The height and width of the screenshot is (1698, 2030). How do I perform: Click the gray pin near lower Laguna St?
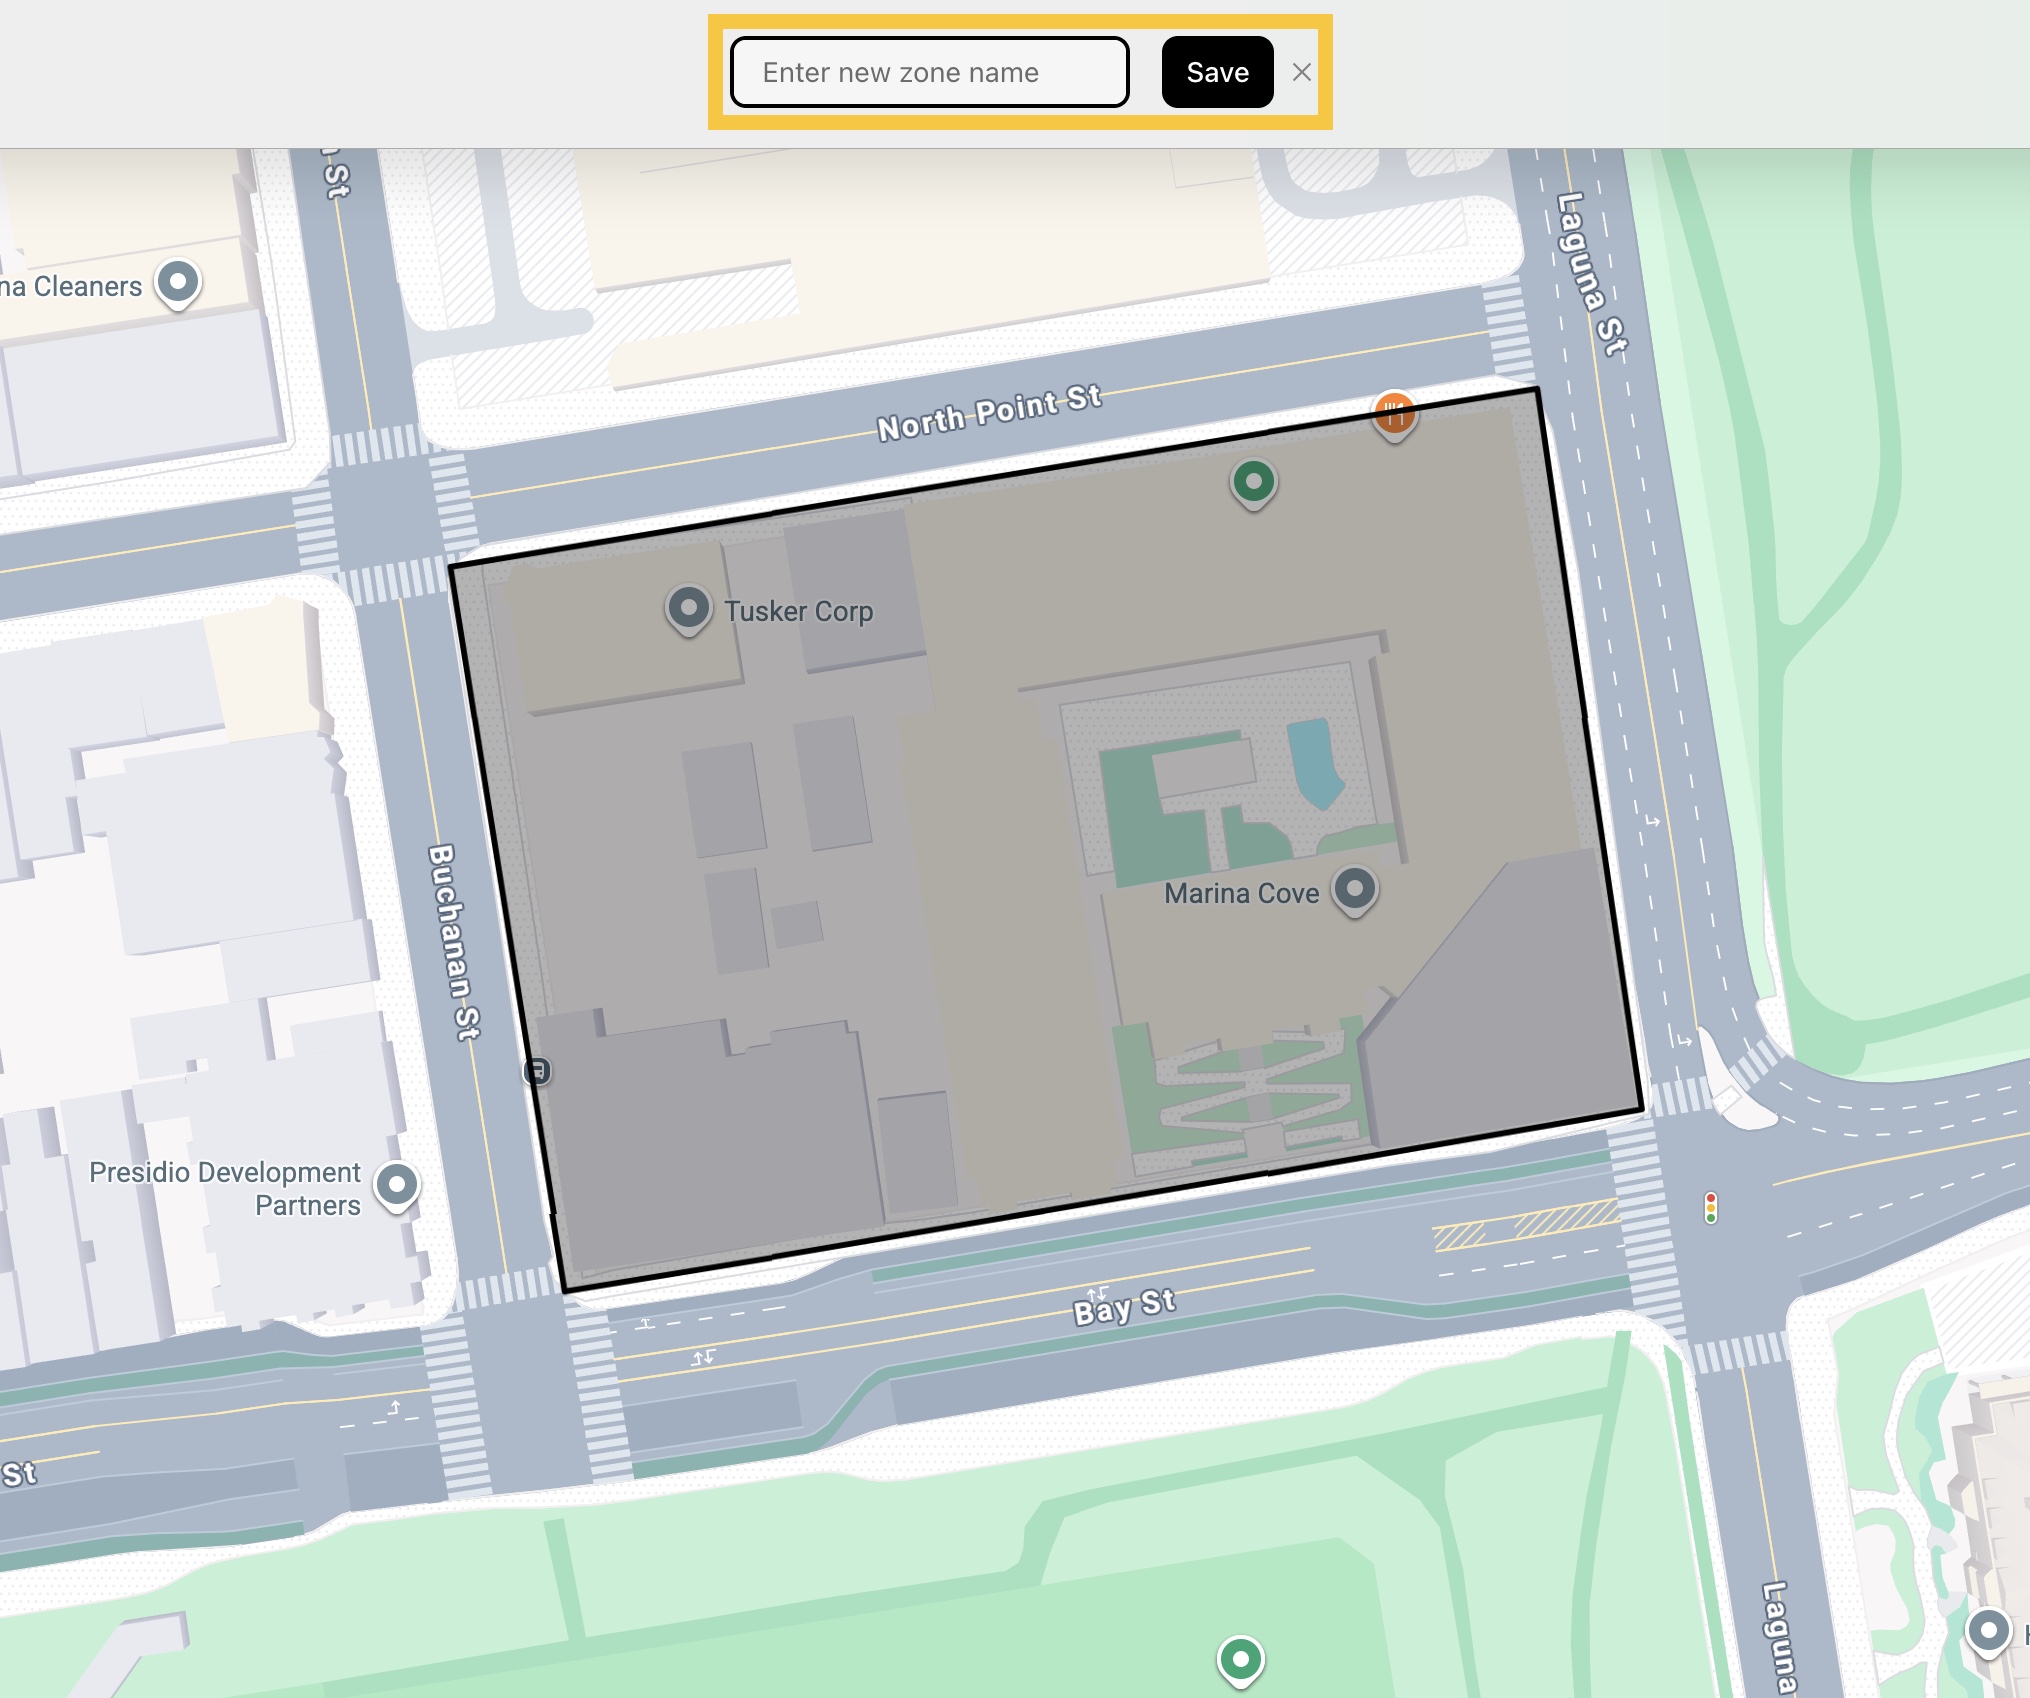(1988, 1631)
